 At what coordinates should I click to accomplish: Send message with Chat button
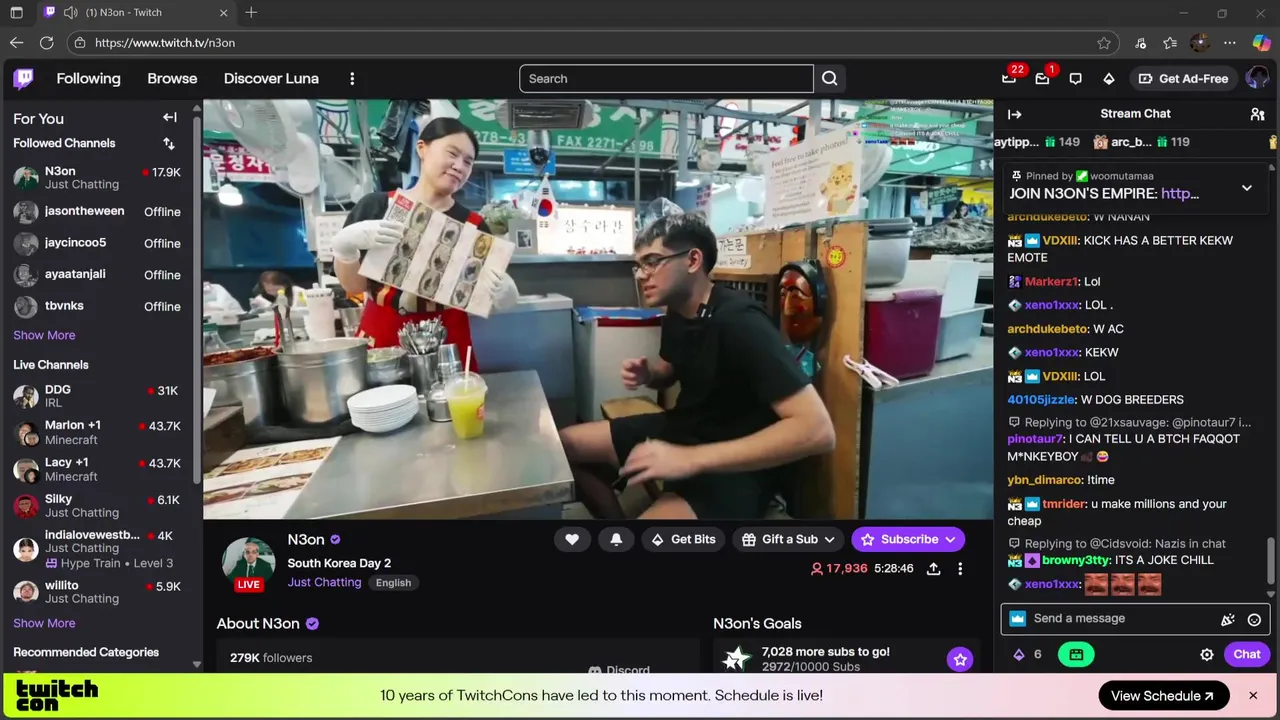click(1247, 654)
